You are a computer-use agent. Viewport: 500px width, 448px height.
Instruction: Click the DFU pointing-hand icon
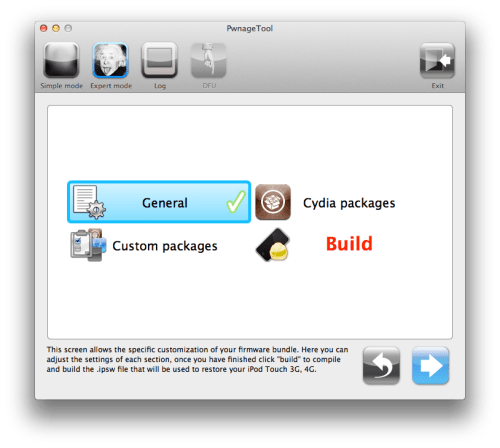pyautogui.click(x=208, y=60)
